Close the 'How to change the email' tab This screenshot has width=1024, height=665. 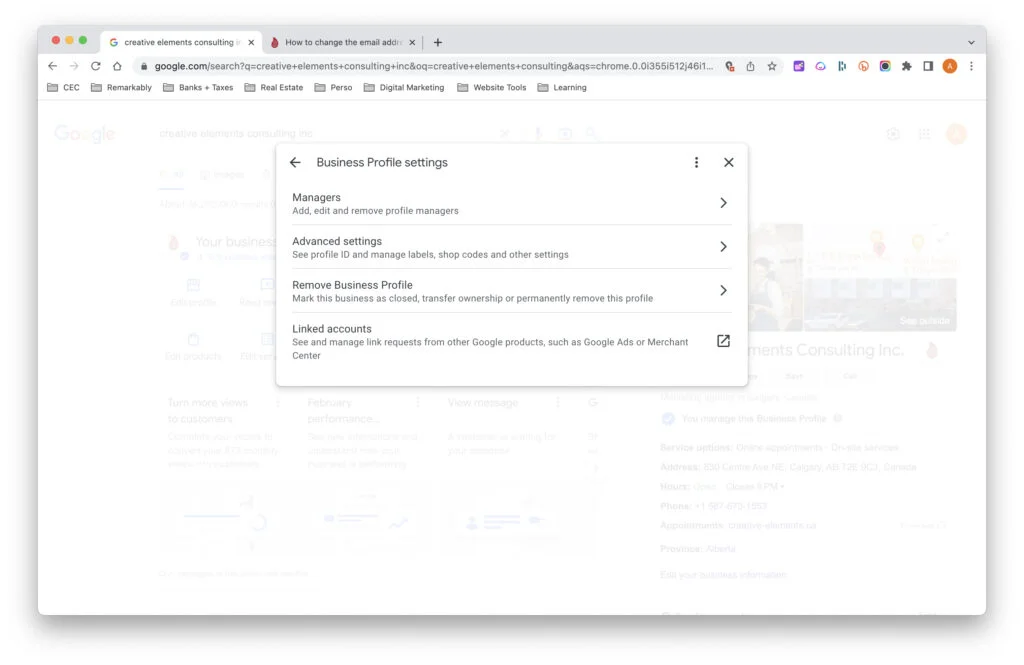pos(412,42)
